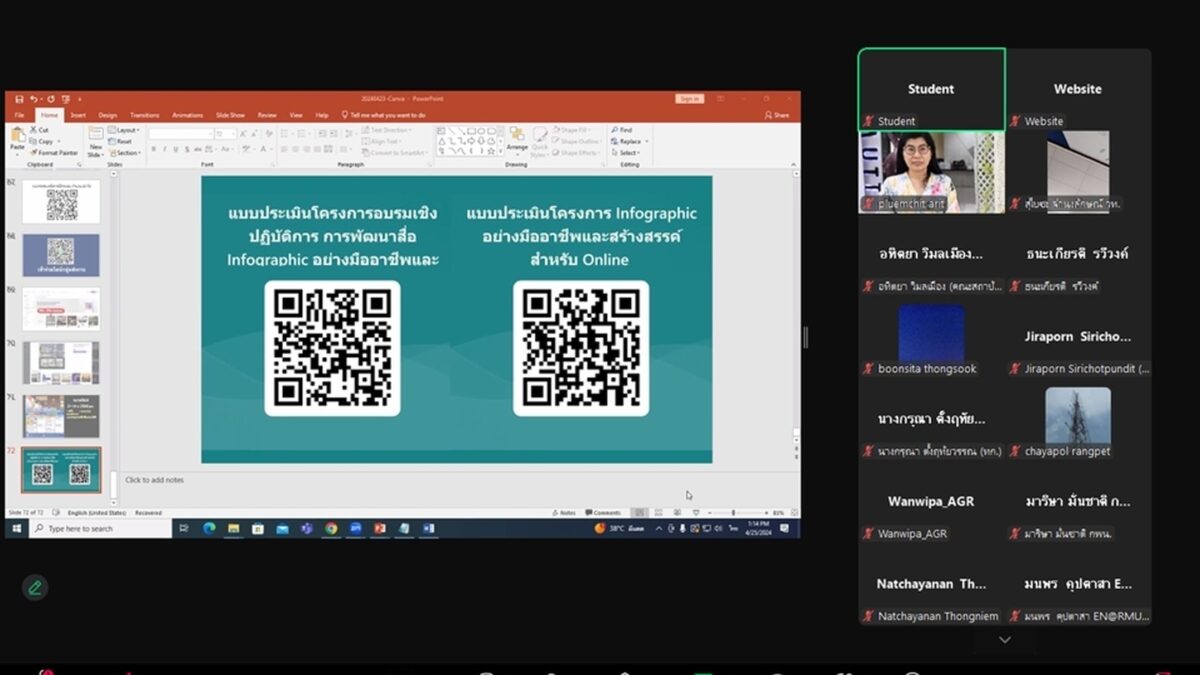Image resolution: width=1200 pixels, height=675 pixels.
Task: Collapse the PowerPoint ribbon
Action: click(795, 164)
